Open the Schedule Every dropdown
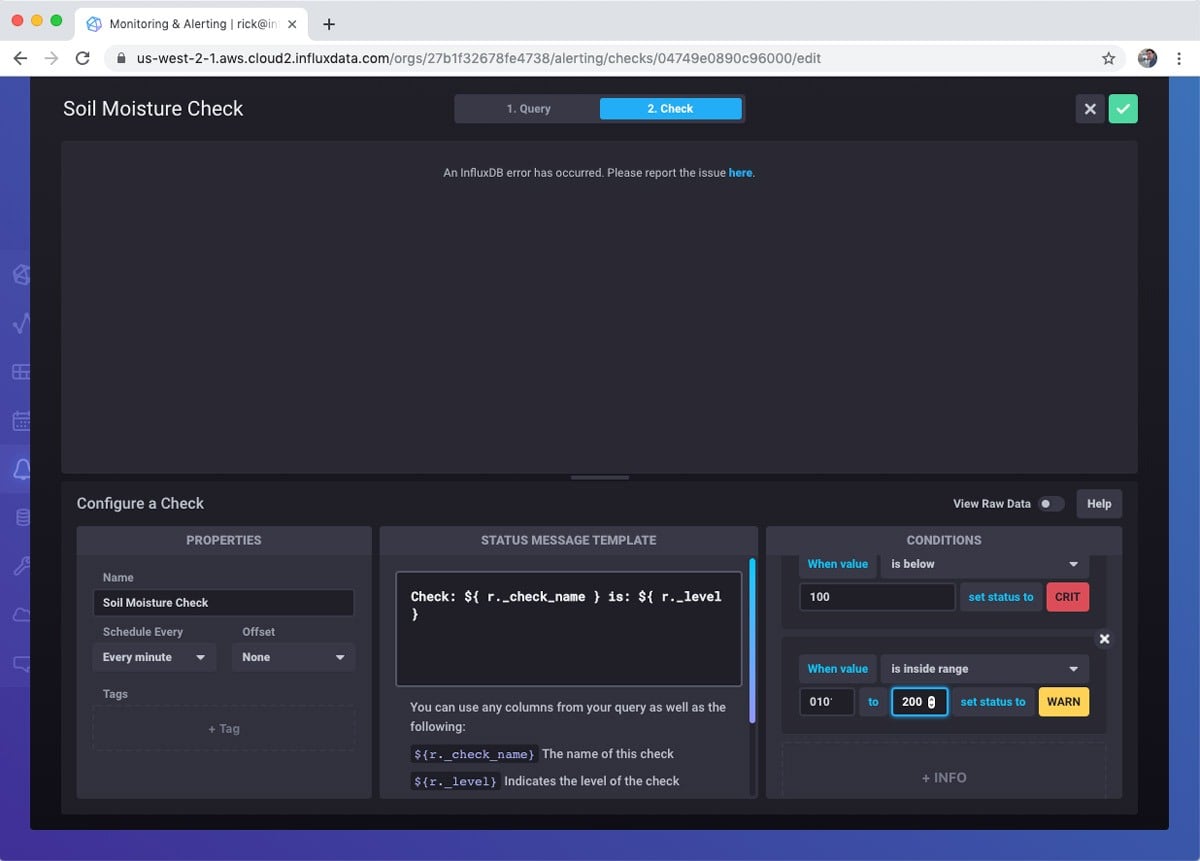This screenshot has width=1200, height=861. [x=153, y=657]
